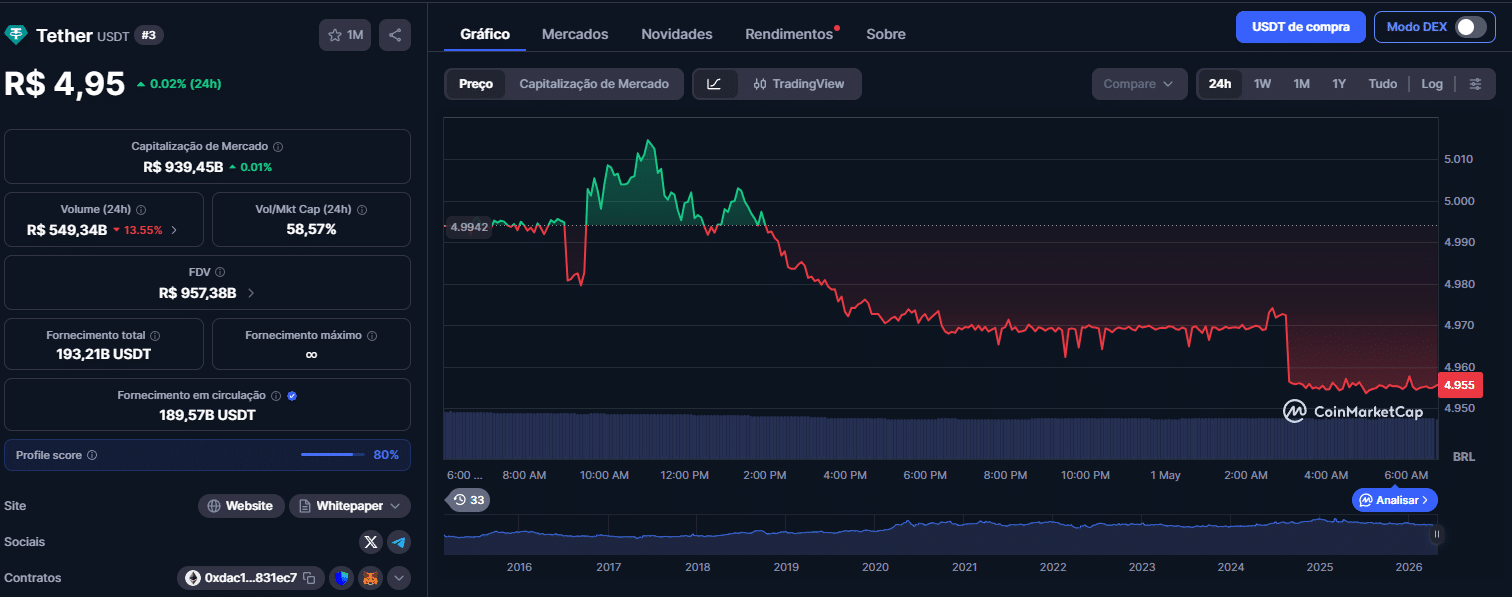Click the 4.9942 opening price label

469,227
